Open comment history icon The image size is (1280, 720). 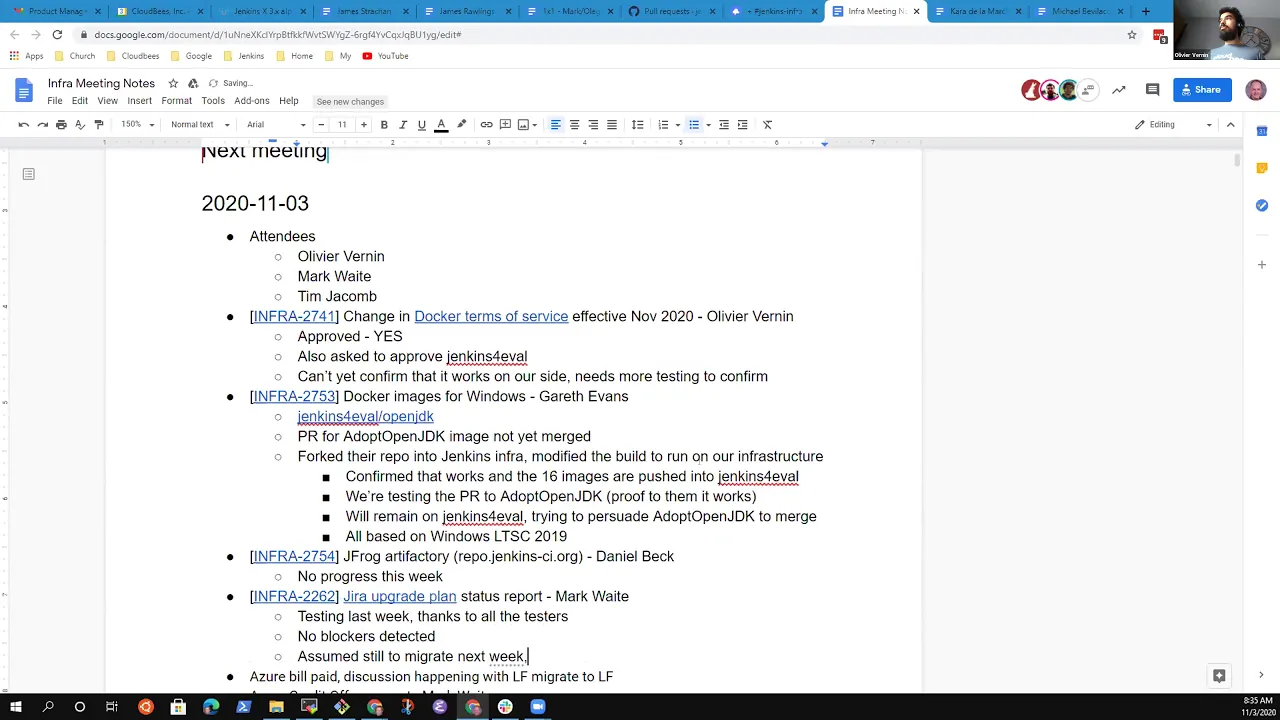click(1152, 90)
